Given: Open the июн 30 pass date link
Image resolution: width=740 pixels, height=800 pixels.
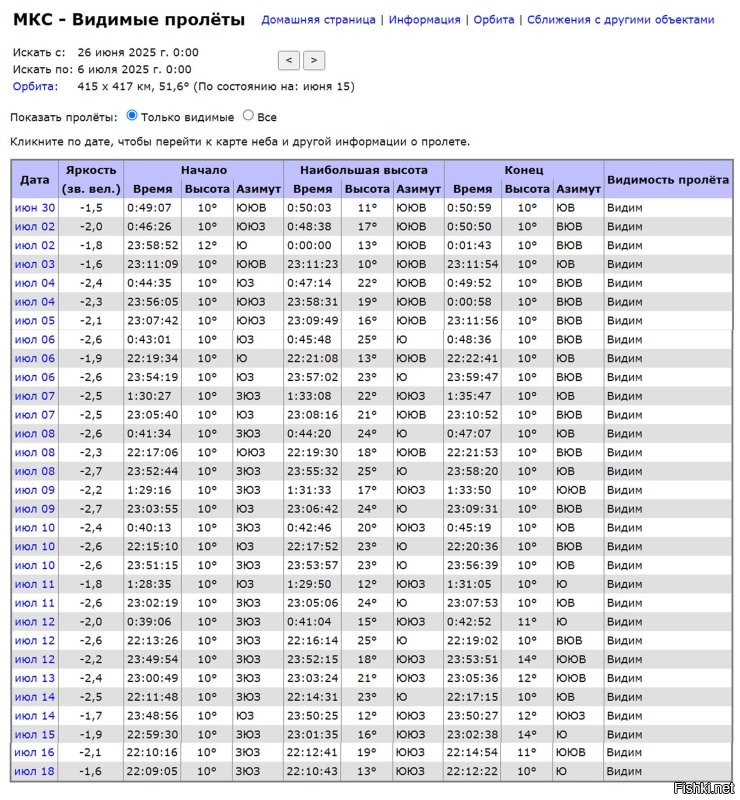Looking at the screenshot, I should (35, 208).
